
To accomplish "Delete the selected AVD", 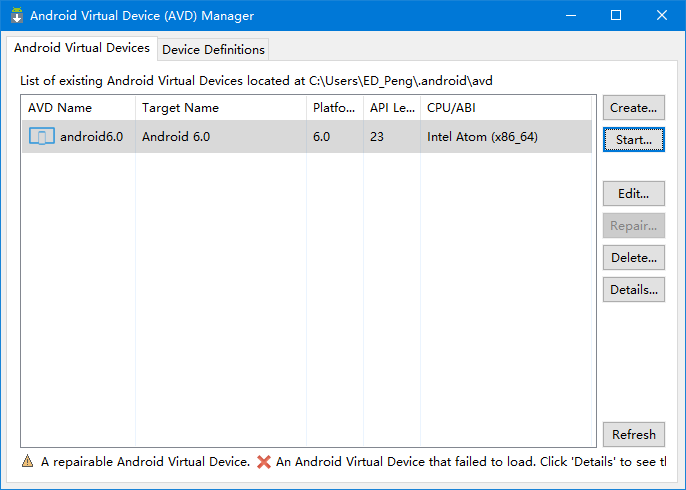I will [633, 258].
